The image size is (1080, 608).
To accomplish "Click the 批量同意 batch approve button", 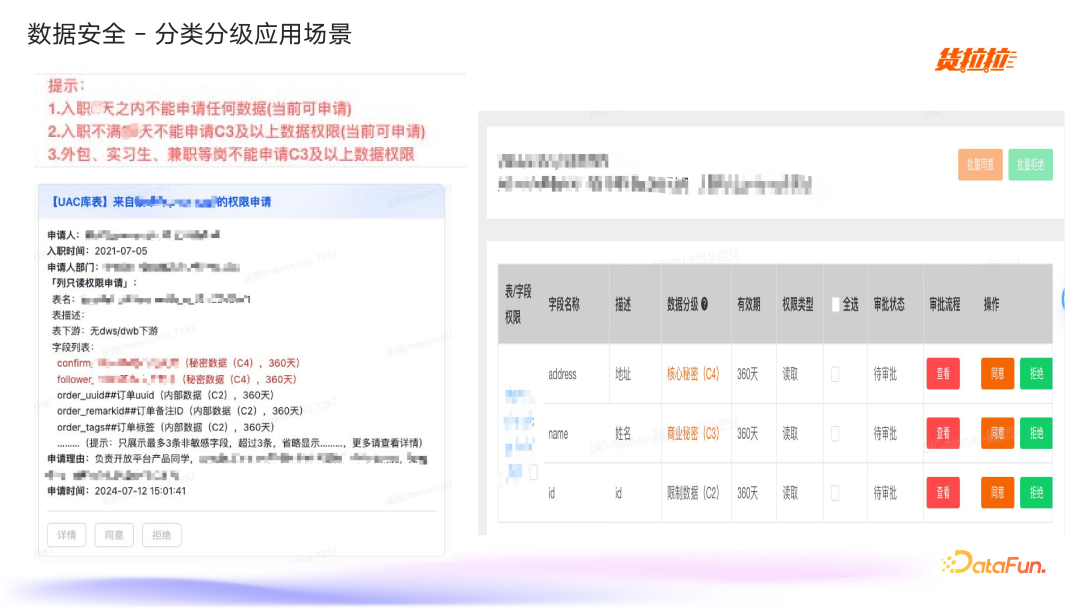I will pos(979,165).
